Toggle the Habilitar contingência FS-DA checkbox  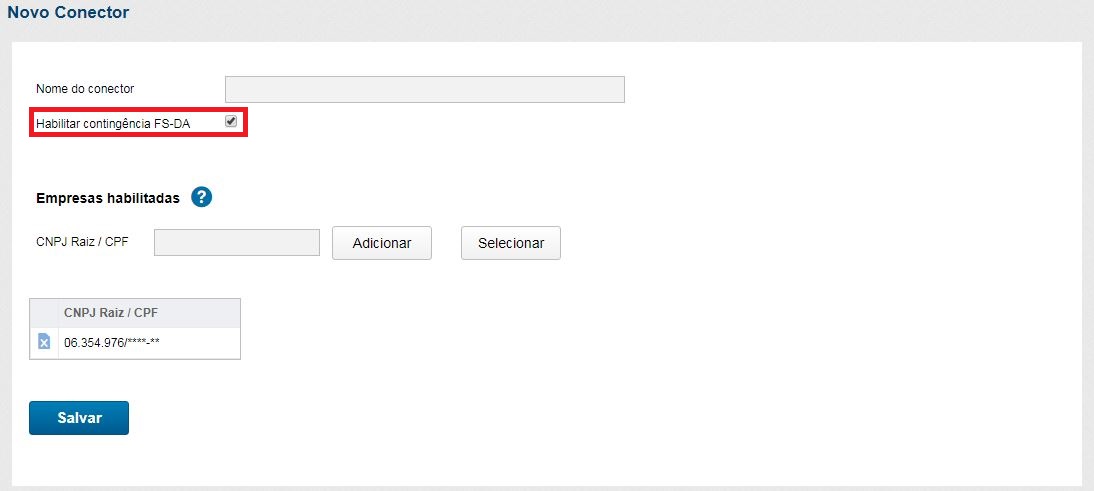pyautogui.click(x=231, y=121)
